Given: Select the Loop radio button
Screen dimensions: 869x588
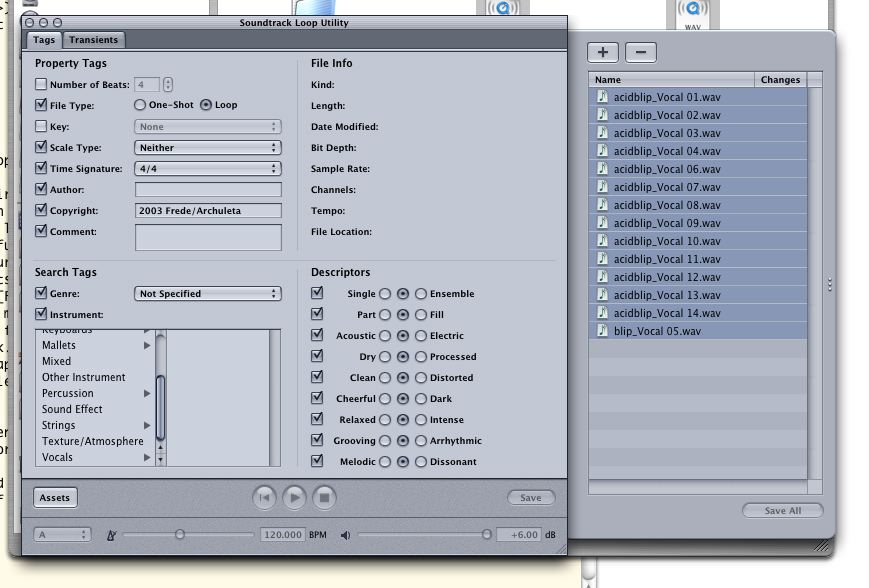Looking at the screenshot, I should pyautogui.click(x=206, y=105).
